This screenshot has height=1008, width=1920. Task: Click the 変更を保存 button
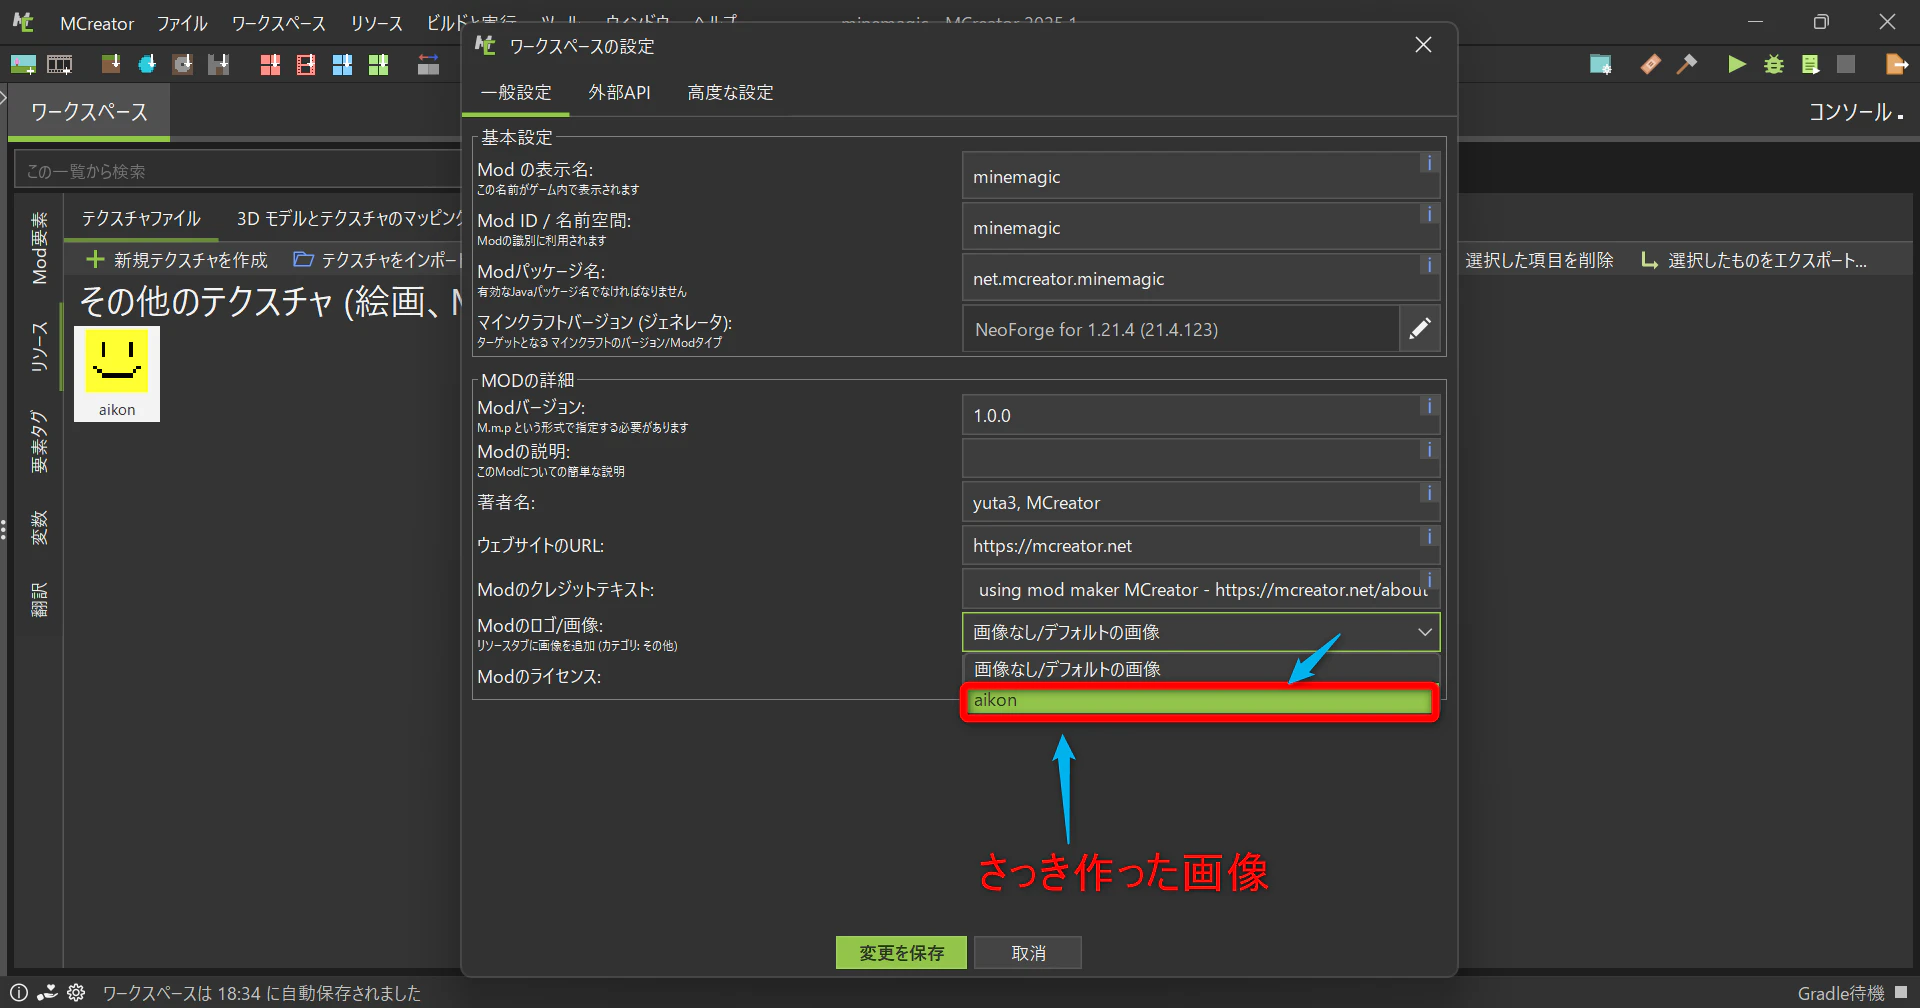(901, 953)
